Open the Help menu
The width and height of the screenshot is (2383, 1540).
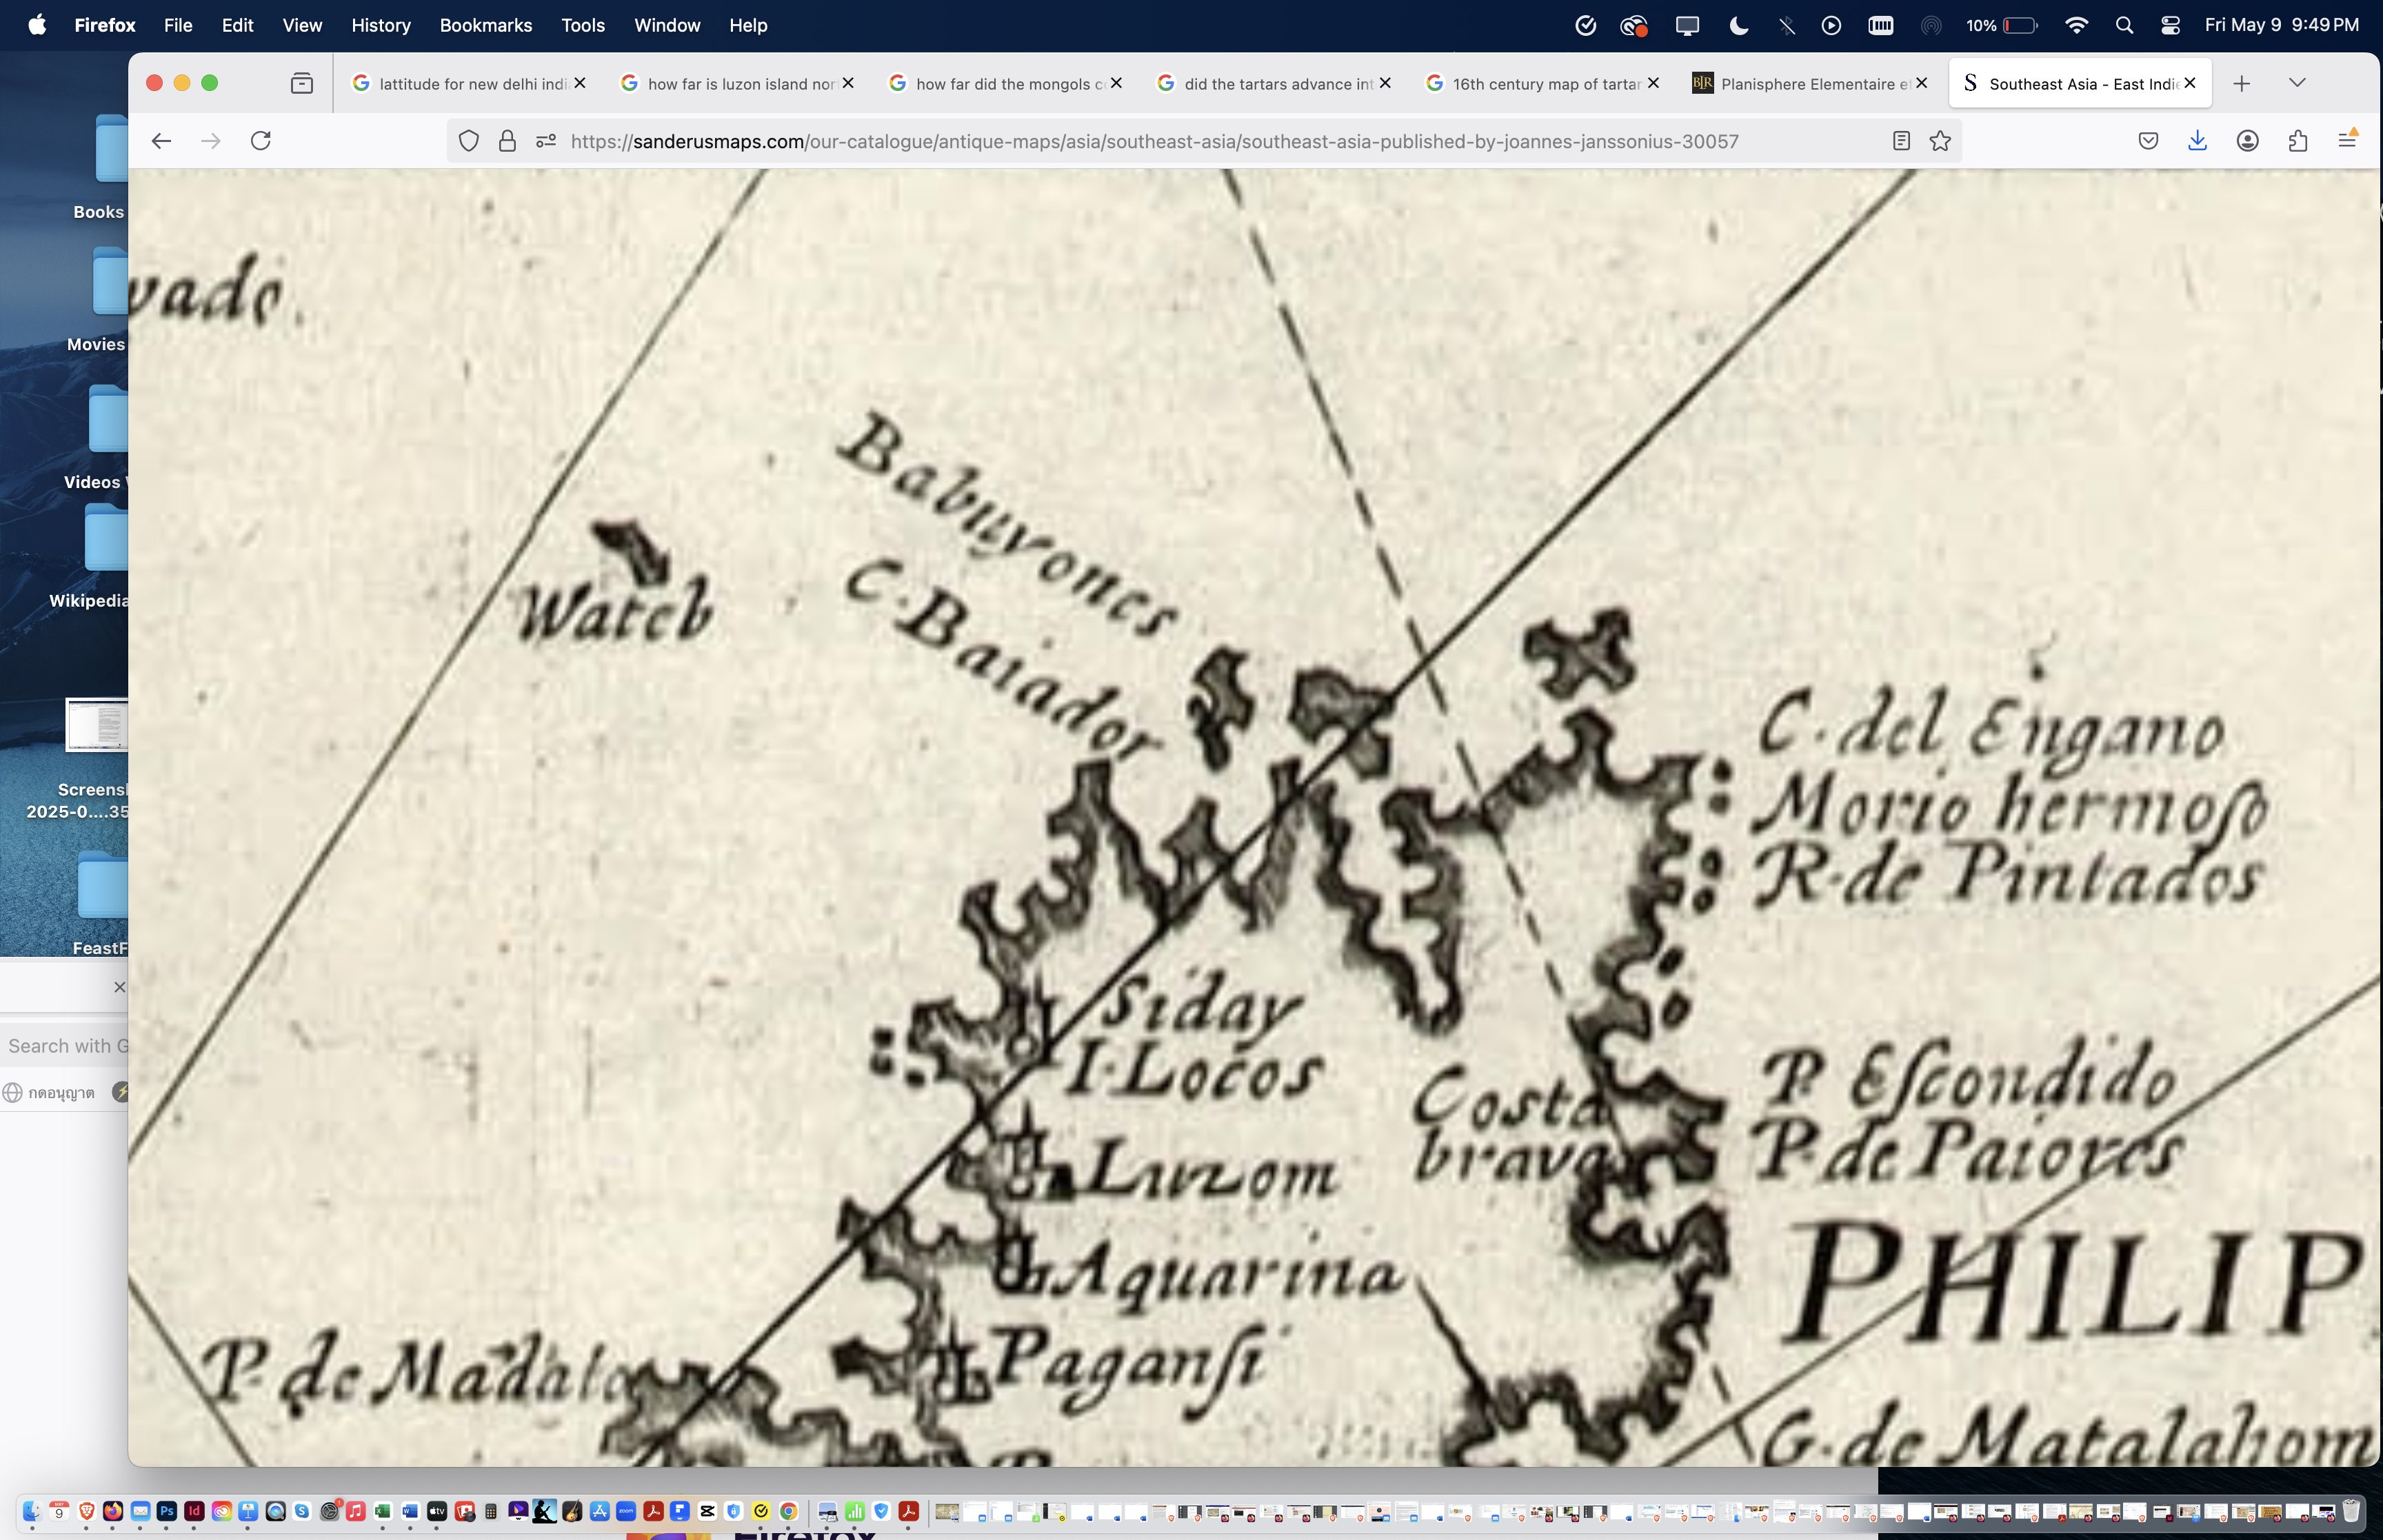point(748,25)
